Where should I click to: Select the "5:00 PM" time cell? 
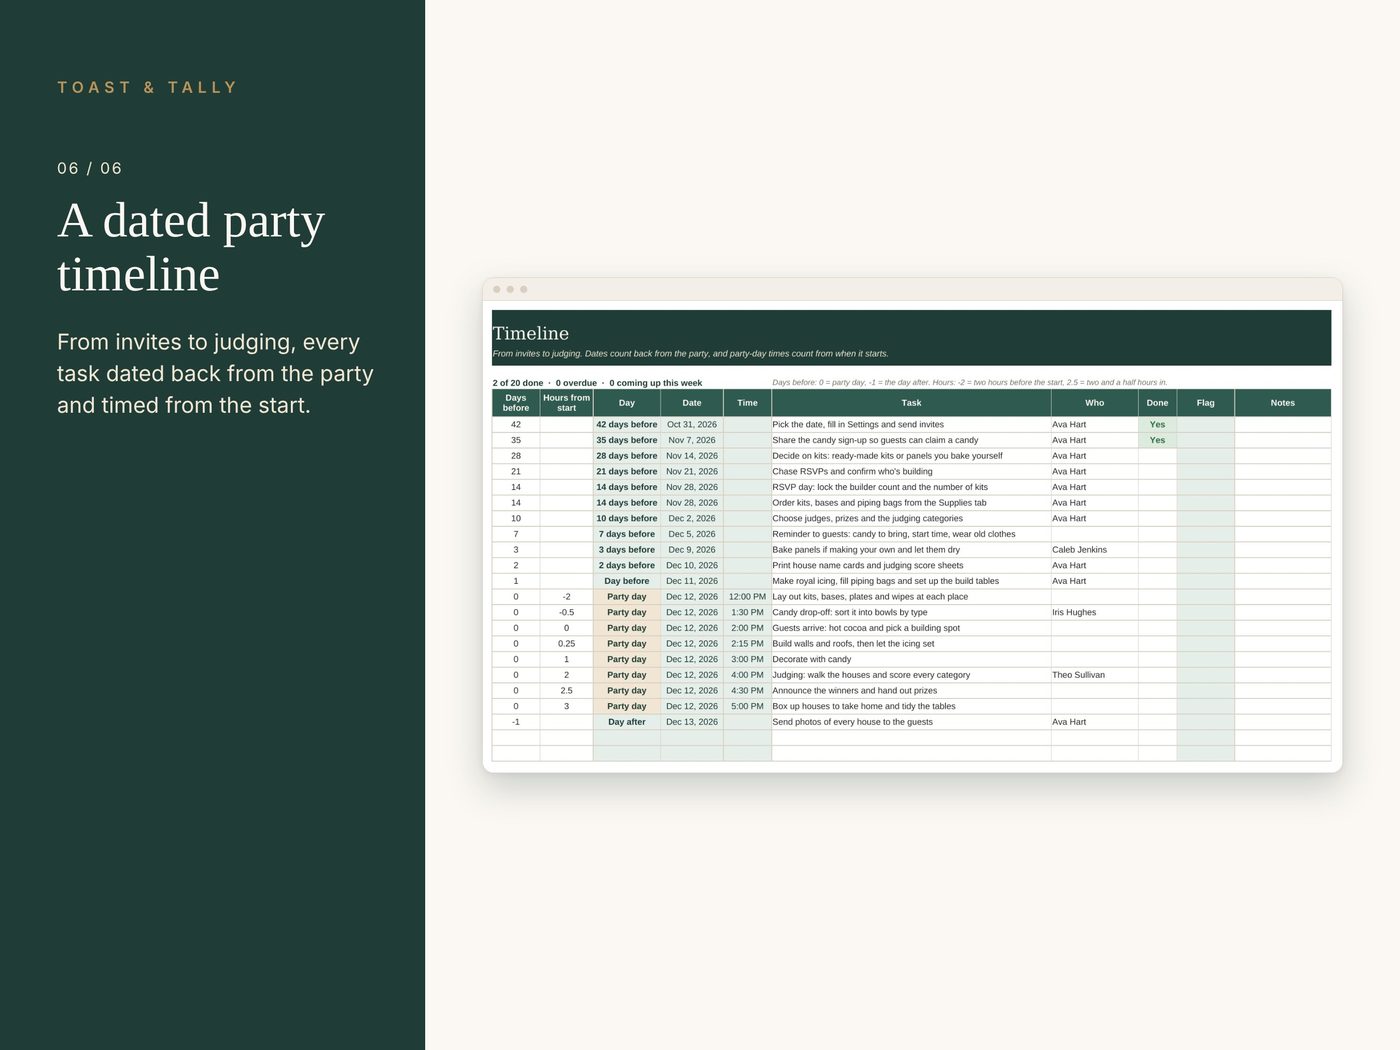click(747, 706)
